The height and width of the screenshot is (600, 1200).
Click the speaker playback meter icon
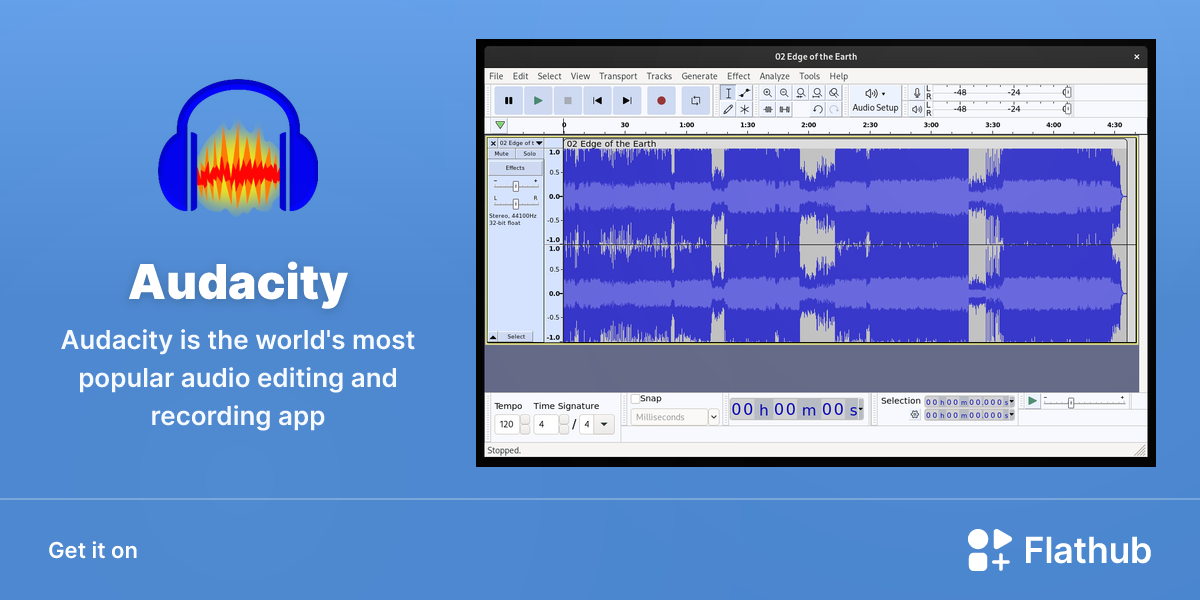tap(917, 108)
